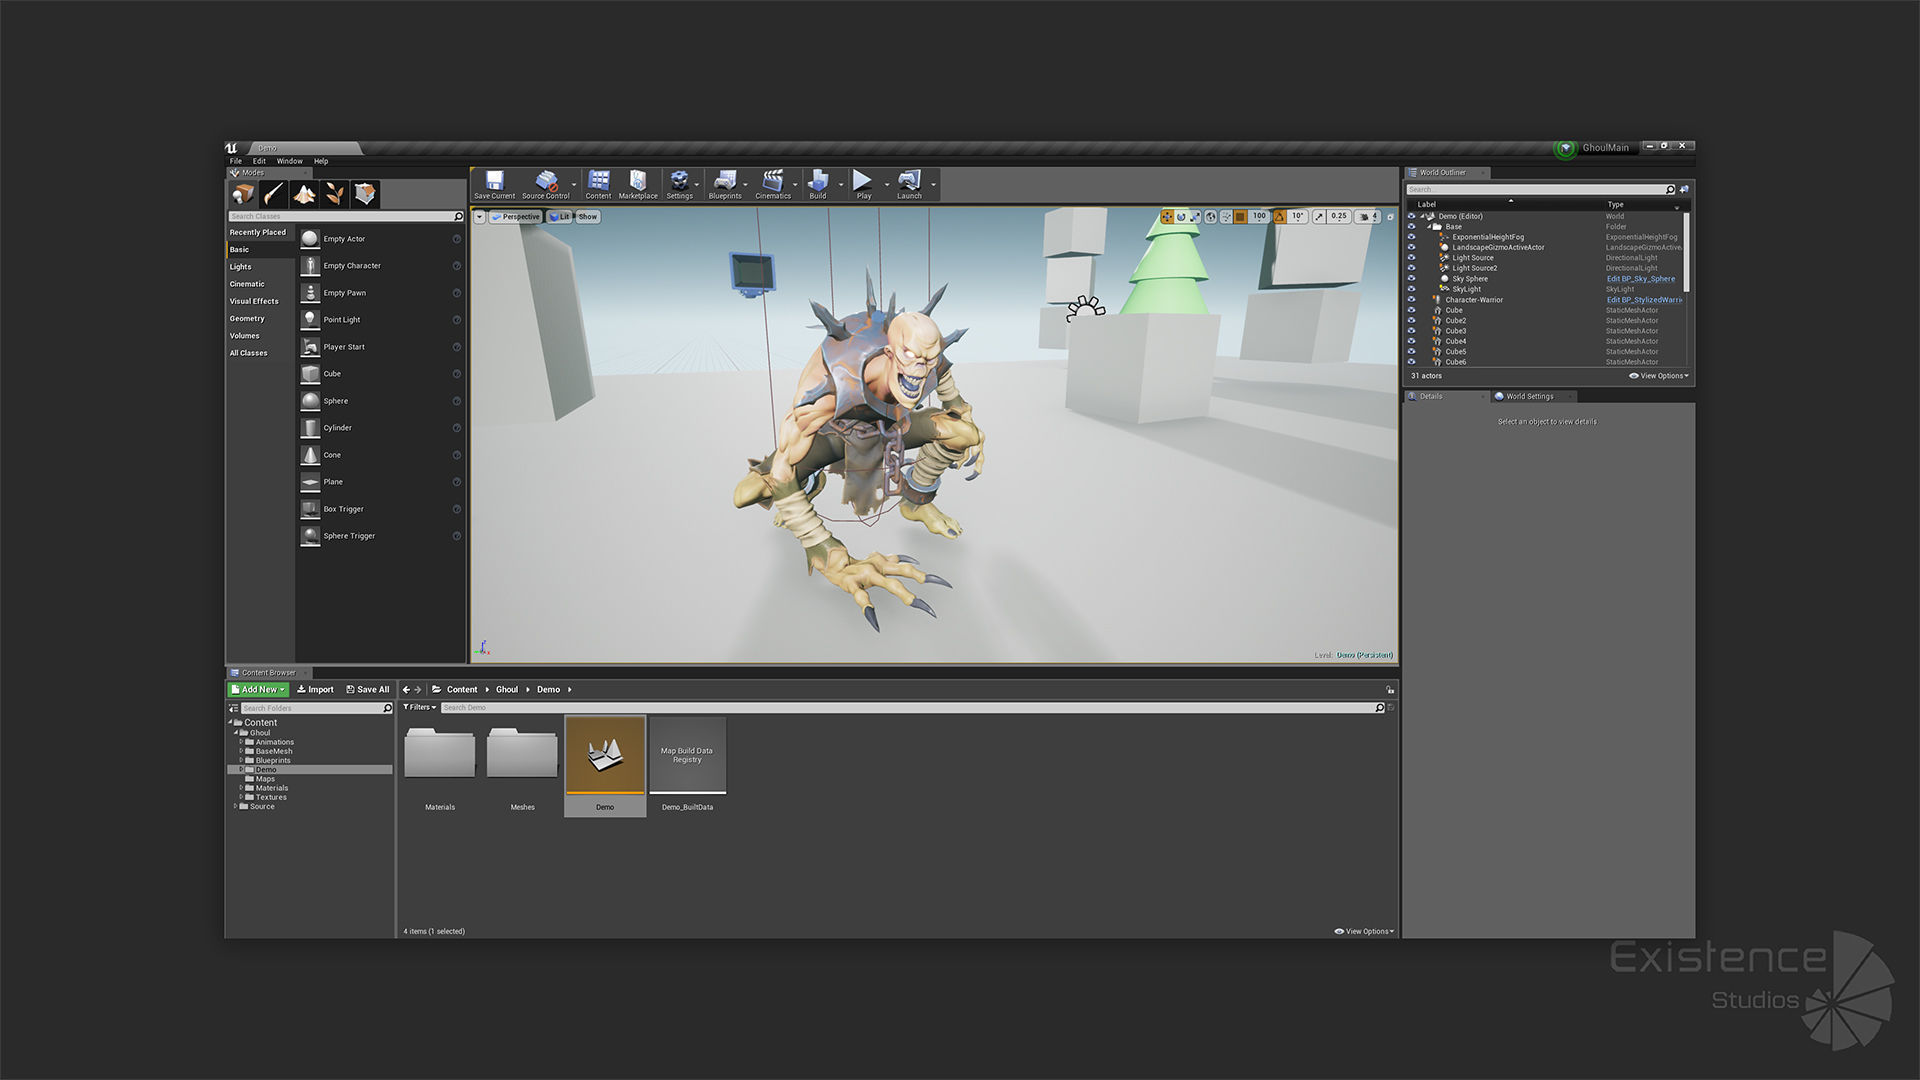
Task: Open the Perspective view dropdown
Action: coord(515,216)
